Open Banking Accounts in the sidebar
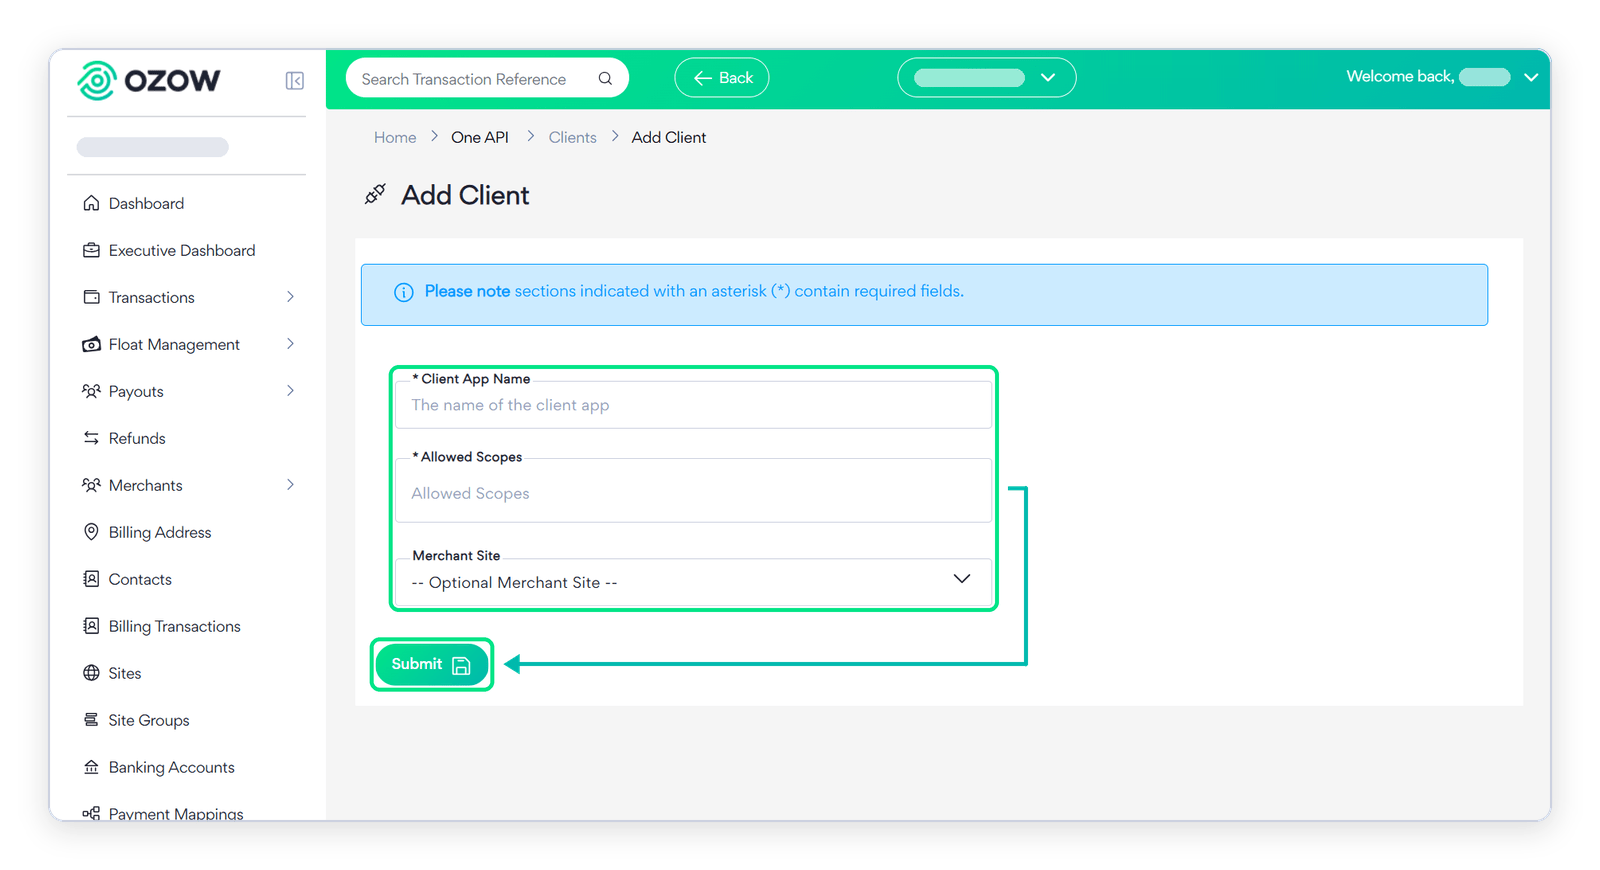This screenshot has height=870, width=1600. tap(172, 767)
